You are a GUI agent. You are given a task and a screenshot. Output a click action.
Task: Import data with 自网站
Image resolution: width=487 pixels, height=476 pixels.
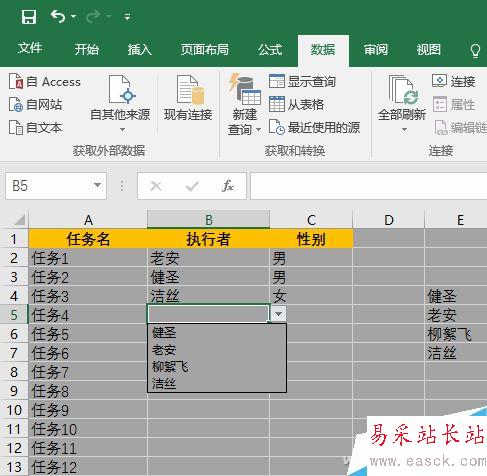[35, 105]
